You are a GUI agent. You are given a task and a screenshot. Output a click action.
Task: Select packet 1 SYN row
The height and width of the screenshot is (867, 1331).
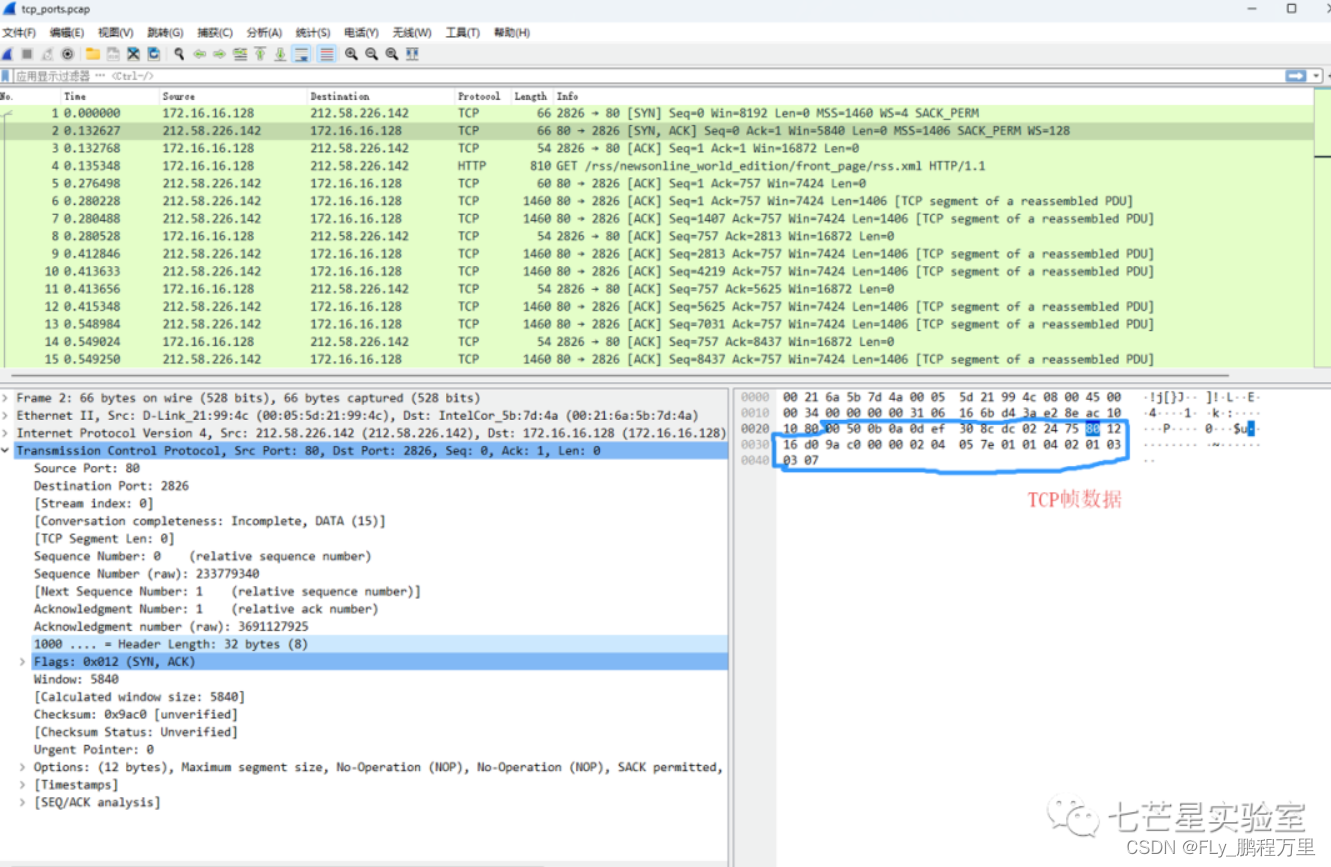656,113
